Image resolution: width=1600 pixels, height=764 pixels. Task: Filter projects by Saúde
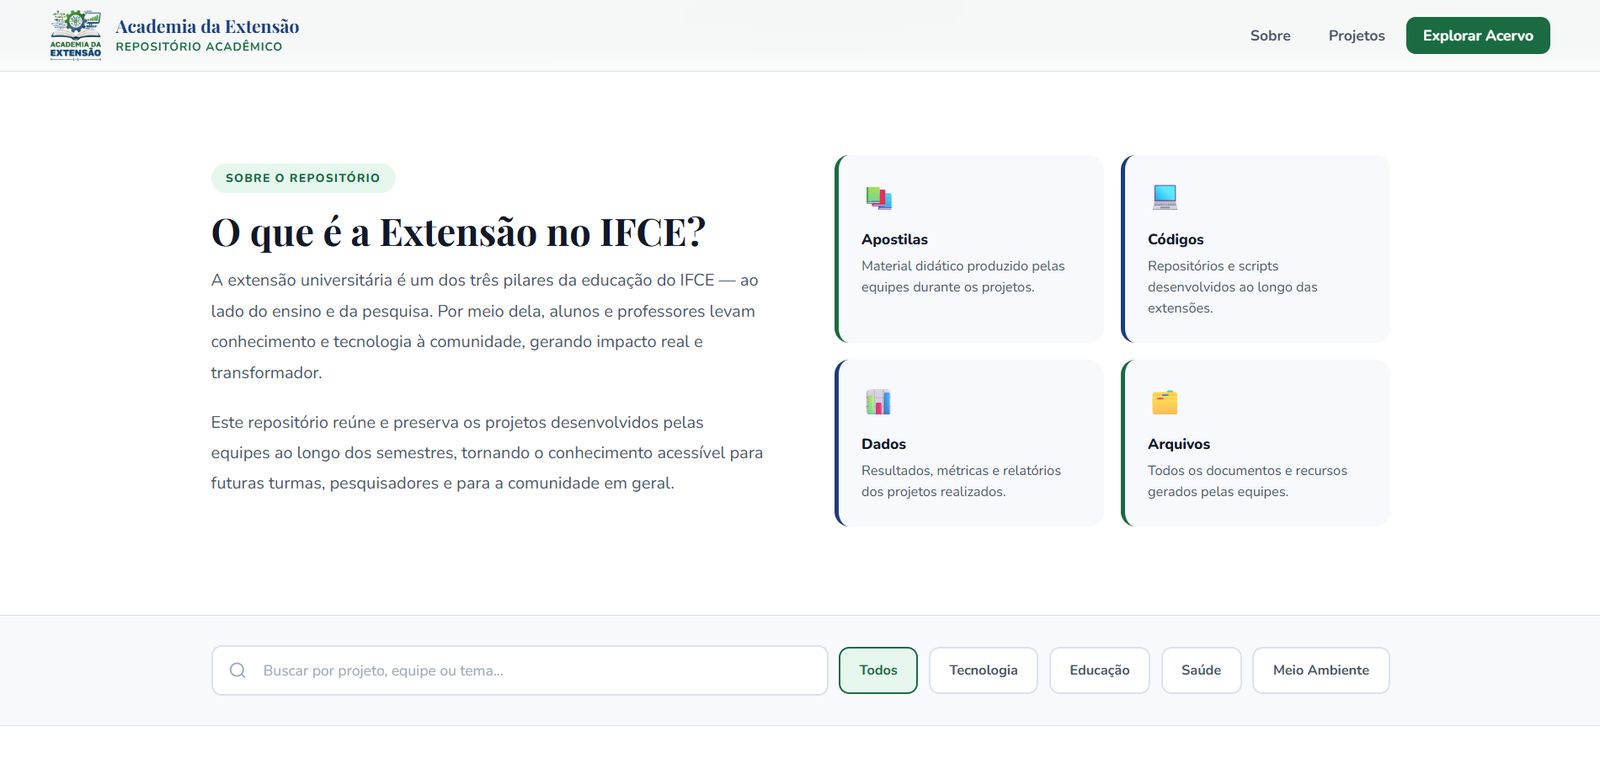[1201, 670]
